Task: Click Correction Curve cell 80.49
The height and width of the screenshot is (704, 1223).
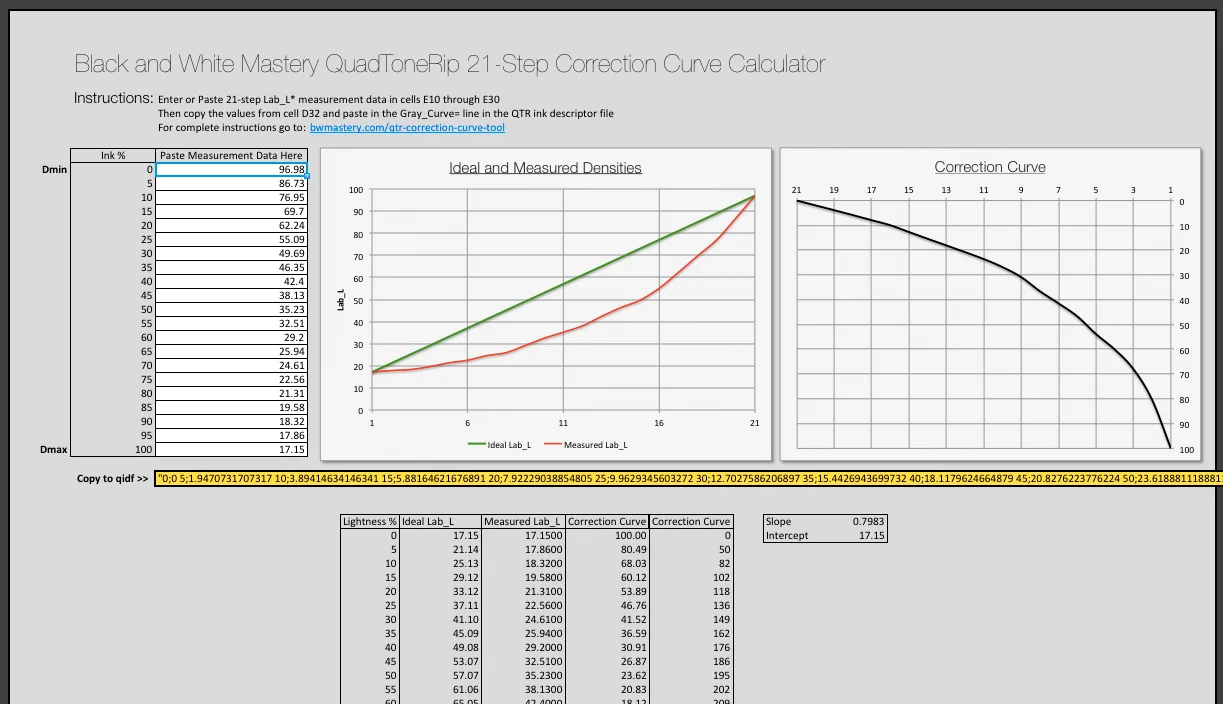Action: [608, 550]
